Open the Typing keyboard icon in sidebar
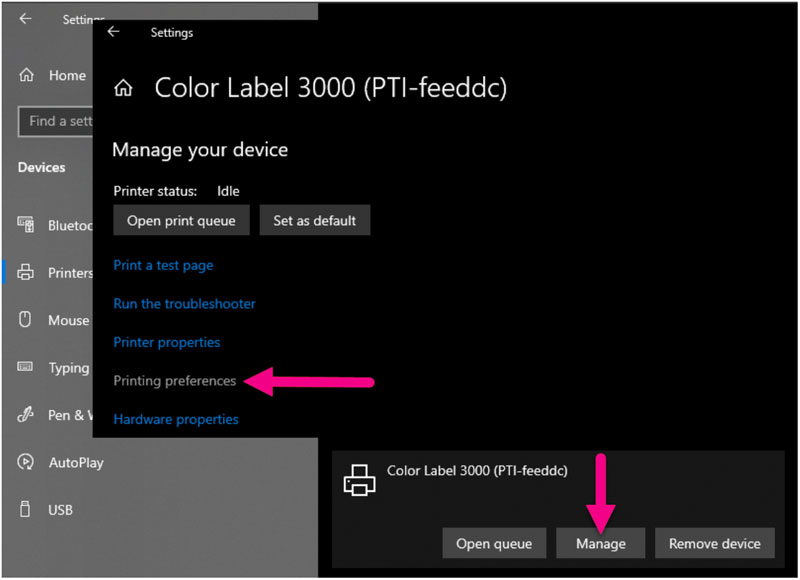Viewport: 800px width, 580px height. pyautogui.click(x=25, y=367)
